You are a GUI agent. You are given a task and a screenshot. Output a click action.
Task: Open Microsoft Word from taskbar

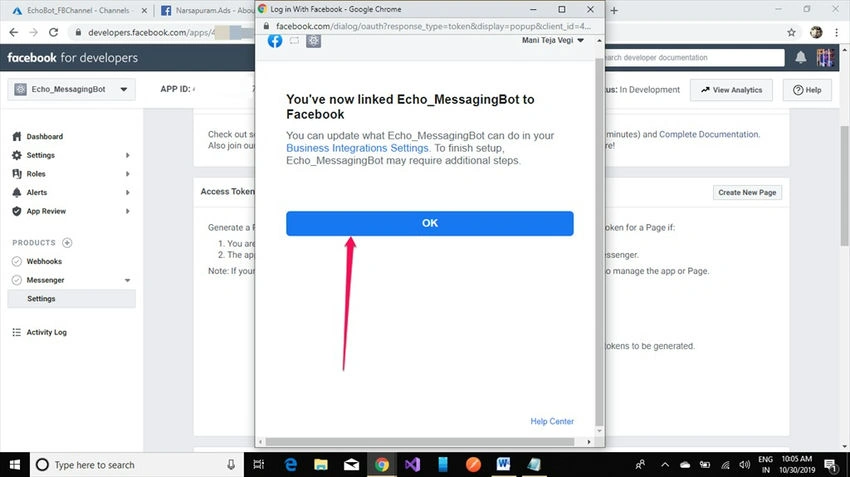point(504,465)
